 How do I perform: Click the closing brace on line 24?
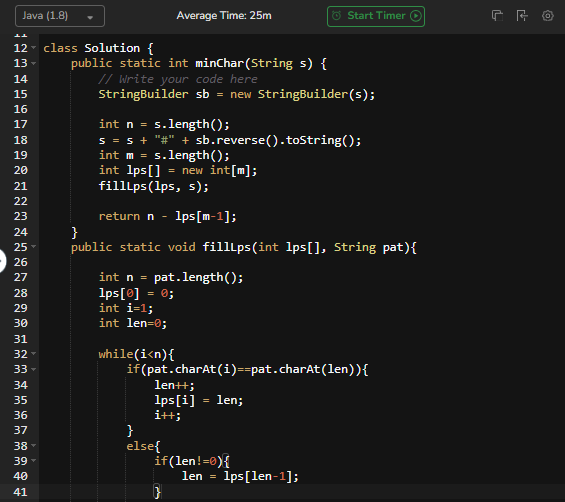pos(74,232)
